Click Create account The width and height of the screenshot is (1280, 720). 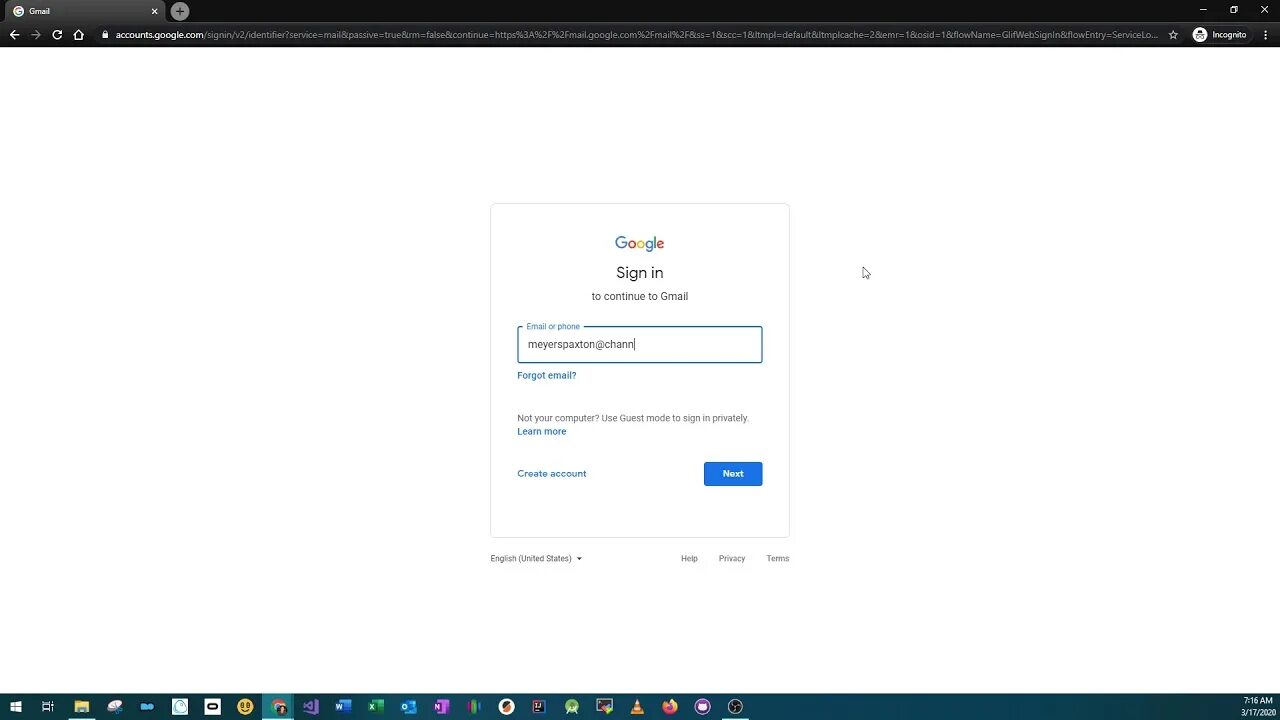(552, 473)
